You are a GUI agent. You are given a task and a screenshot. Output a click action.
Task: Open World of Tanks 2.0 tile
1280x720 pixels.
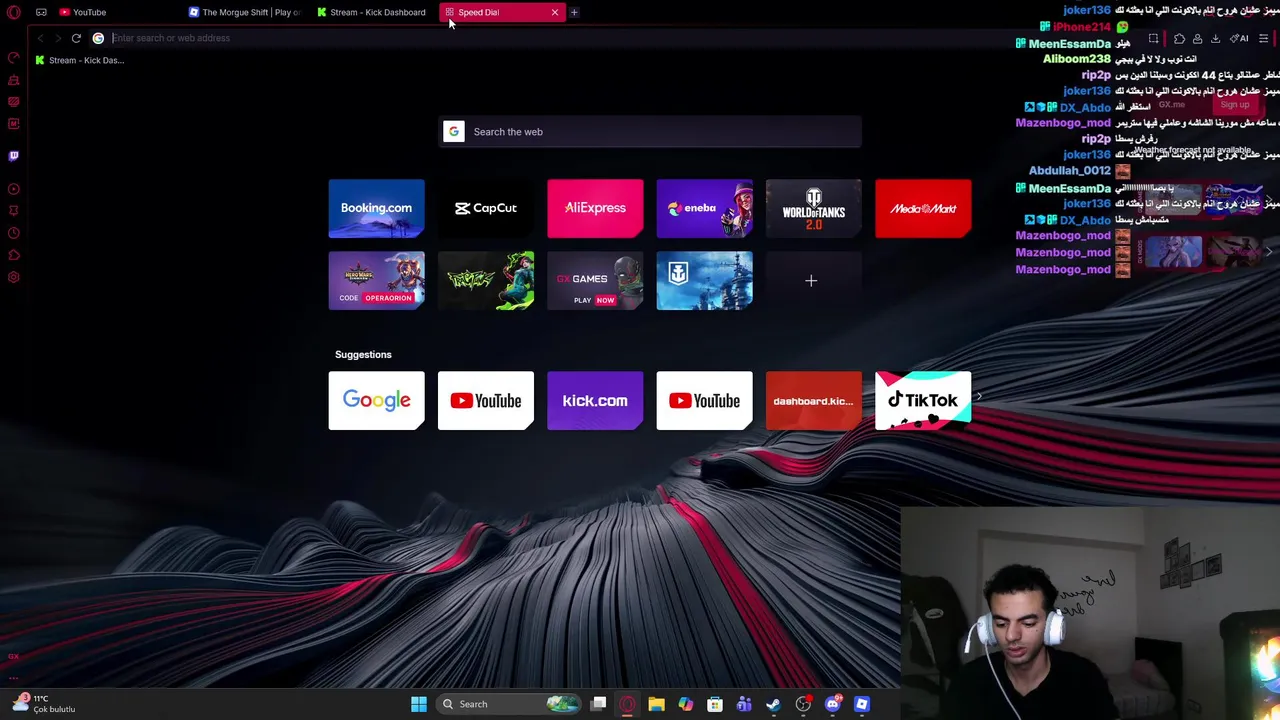(814, 208)
